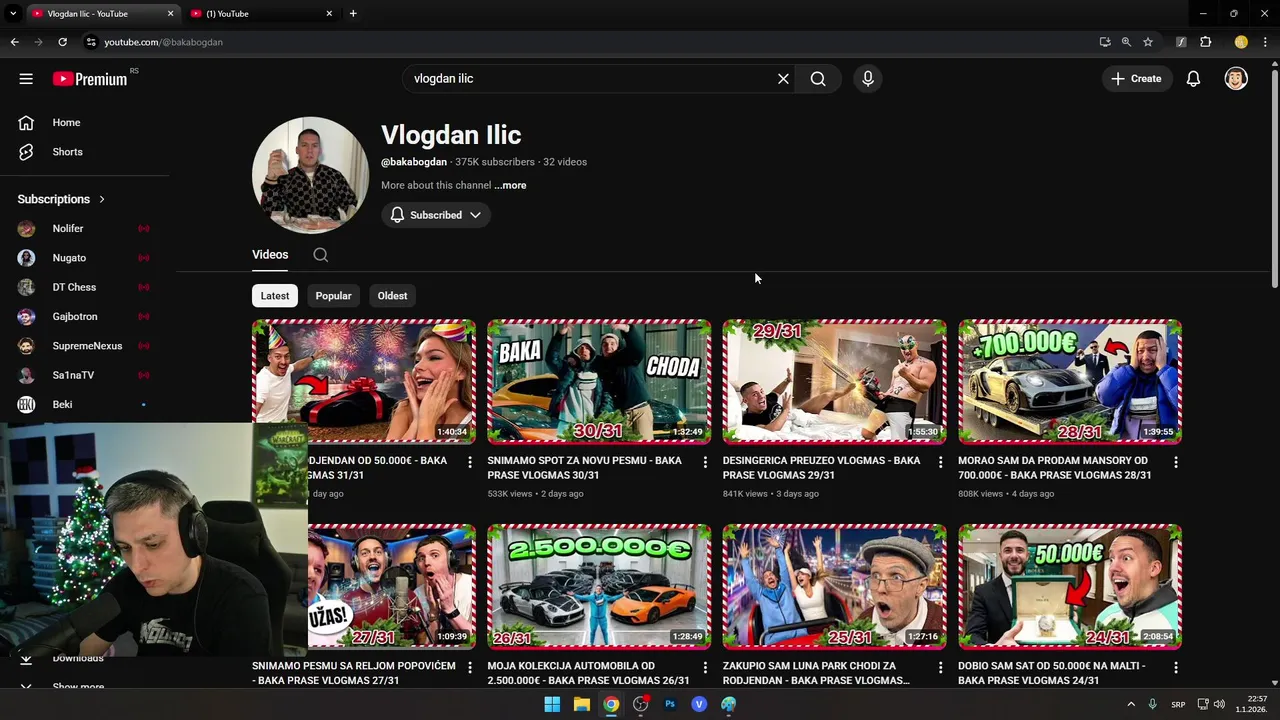Viewport: 1280px width, 720px height.
Task: Open the BAKA CHODA 30/31 thumbnail
Action: tap(599, 381)
